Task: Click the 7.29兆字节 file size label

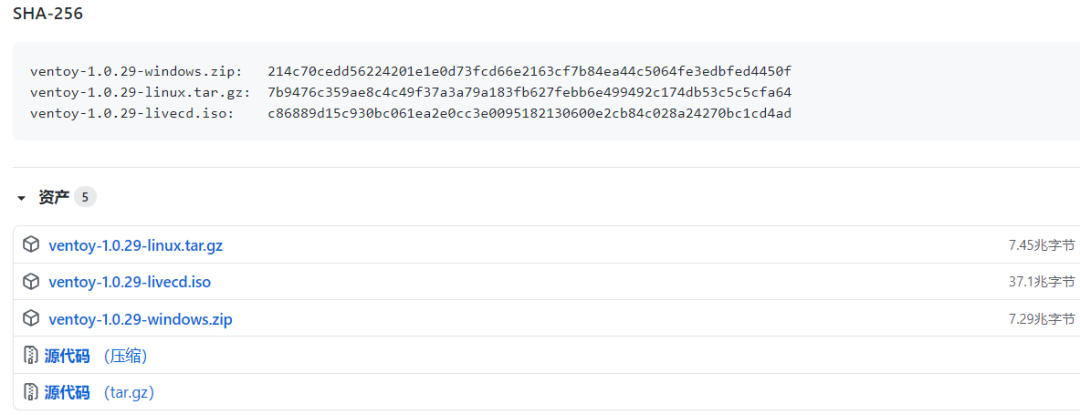Action: click(x=1041, y=319)
